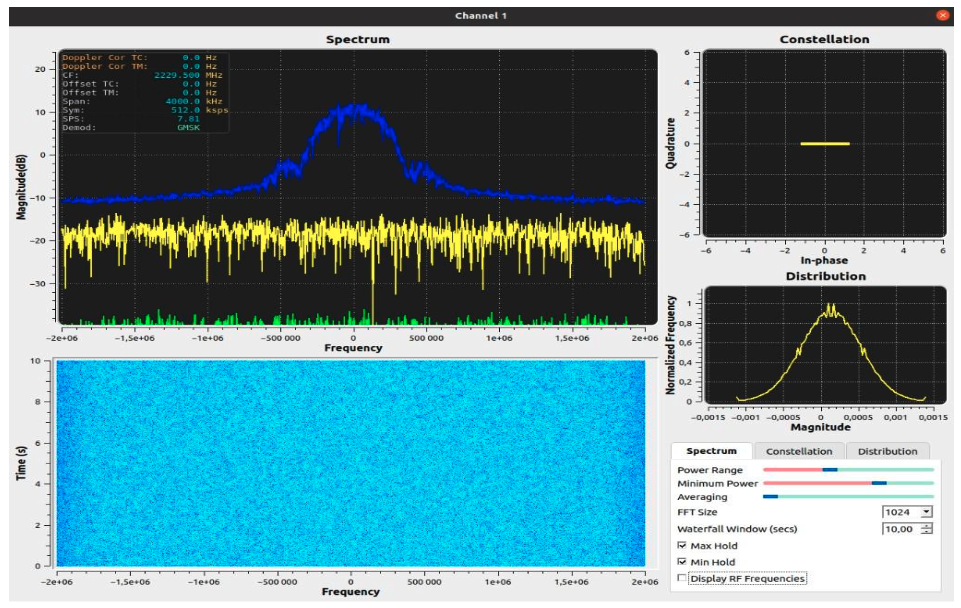Click the Waterfall Window seconds field
Viewport: 961px width, 608px height.
902,529
